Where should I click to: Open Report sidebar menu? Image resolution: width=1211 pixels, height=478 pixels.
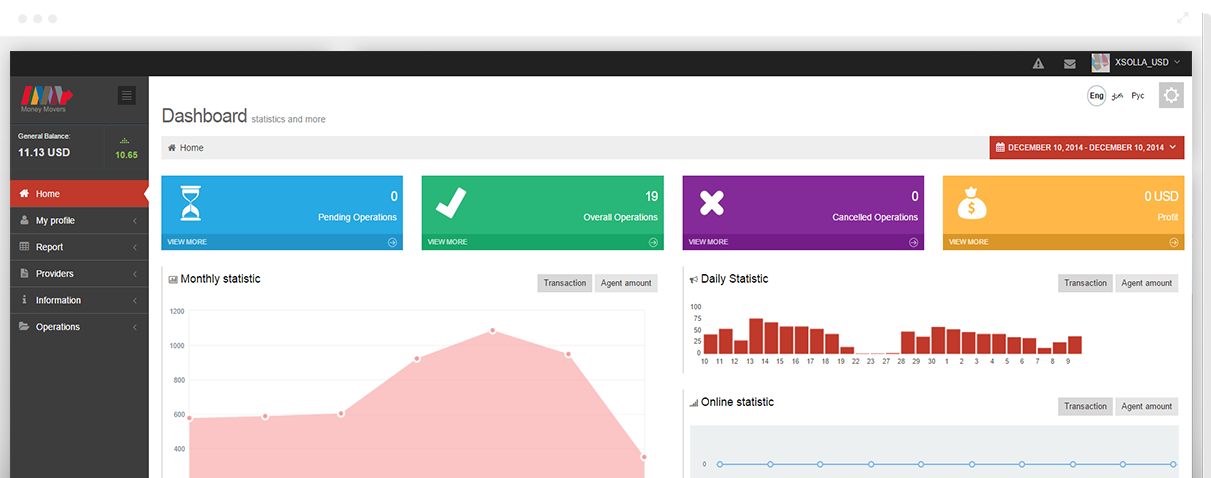coord(79,247)
